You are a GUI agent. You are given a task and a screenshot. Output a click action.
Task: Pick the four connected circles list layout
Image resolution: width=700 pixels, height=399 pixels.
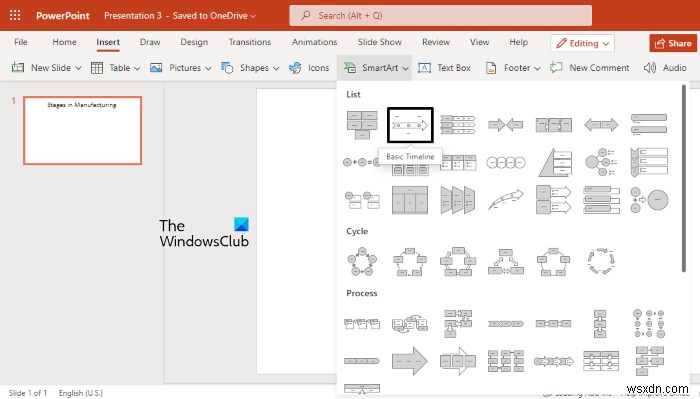505,162
